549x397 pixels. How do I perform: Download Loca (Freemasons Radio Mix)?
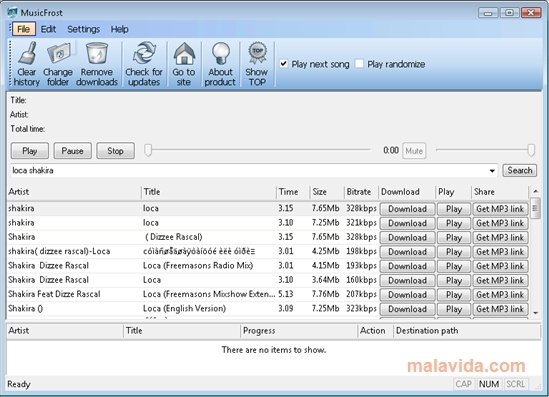[x=407, y=266]
